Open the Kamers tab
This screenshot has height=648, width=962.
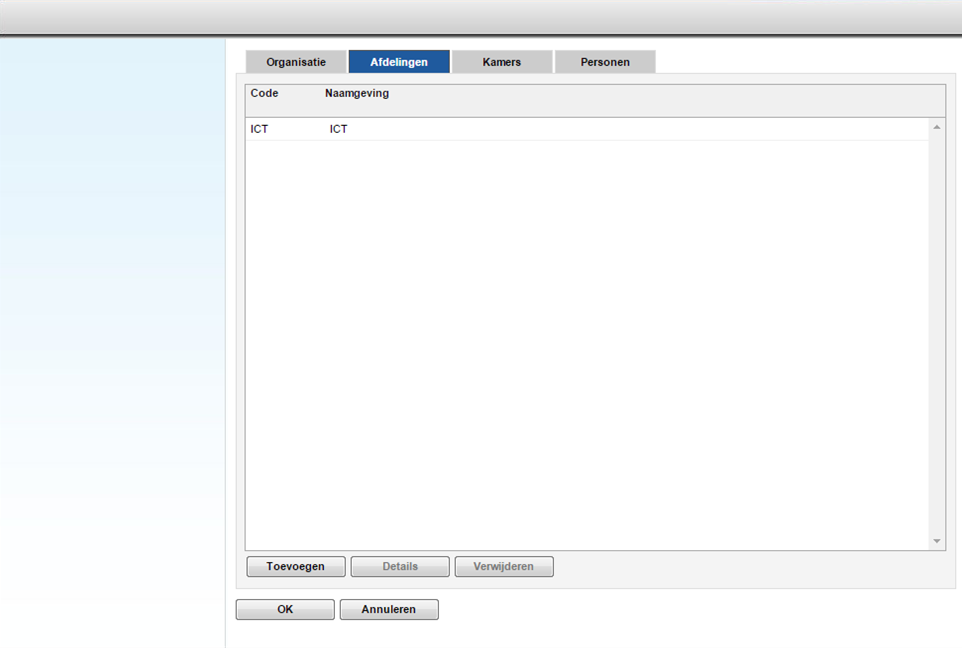coord(502,62)
